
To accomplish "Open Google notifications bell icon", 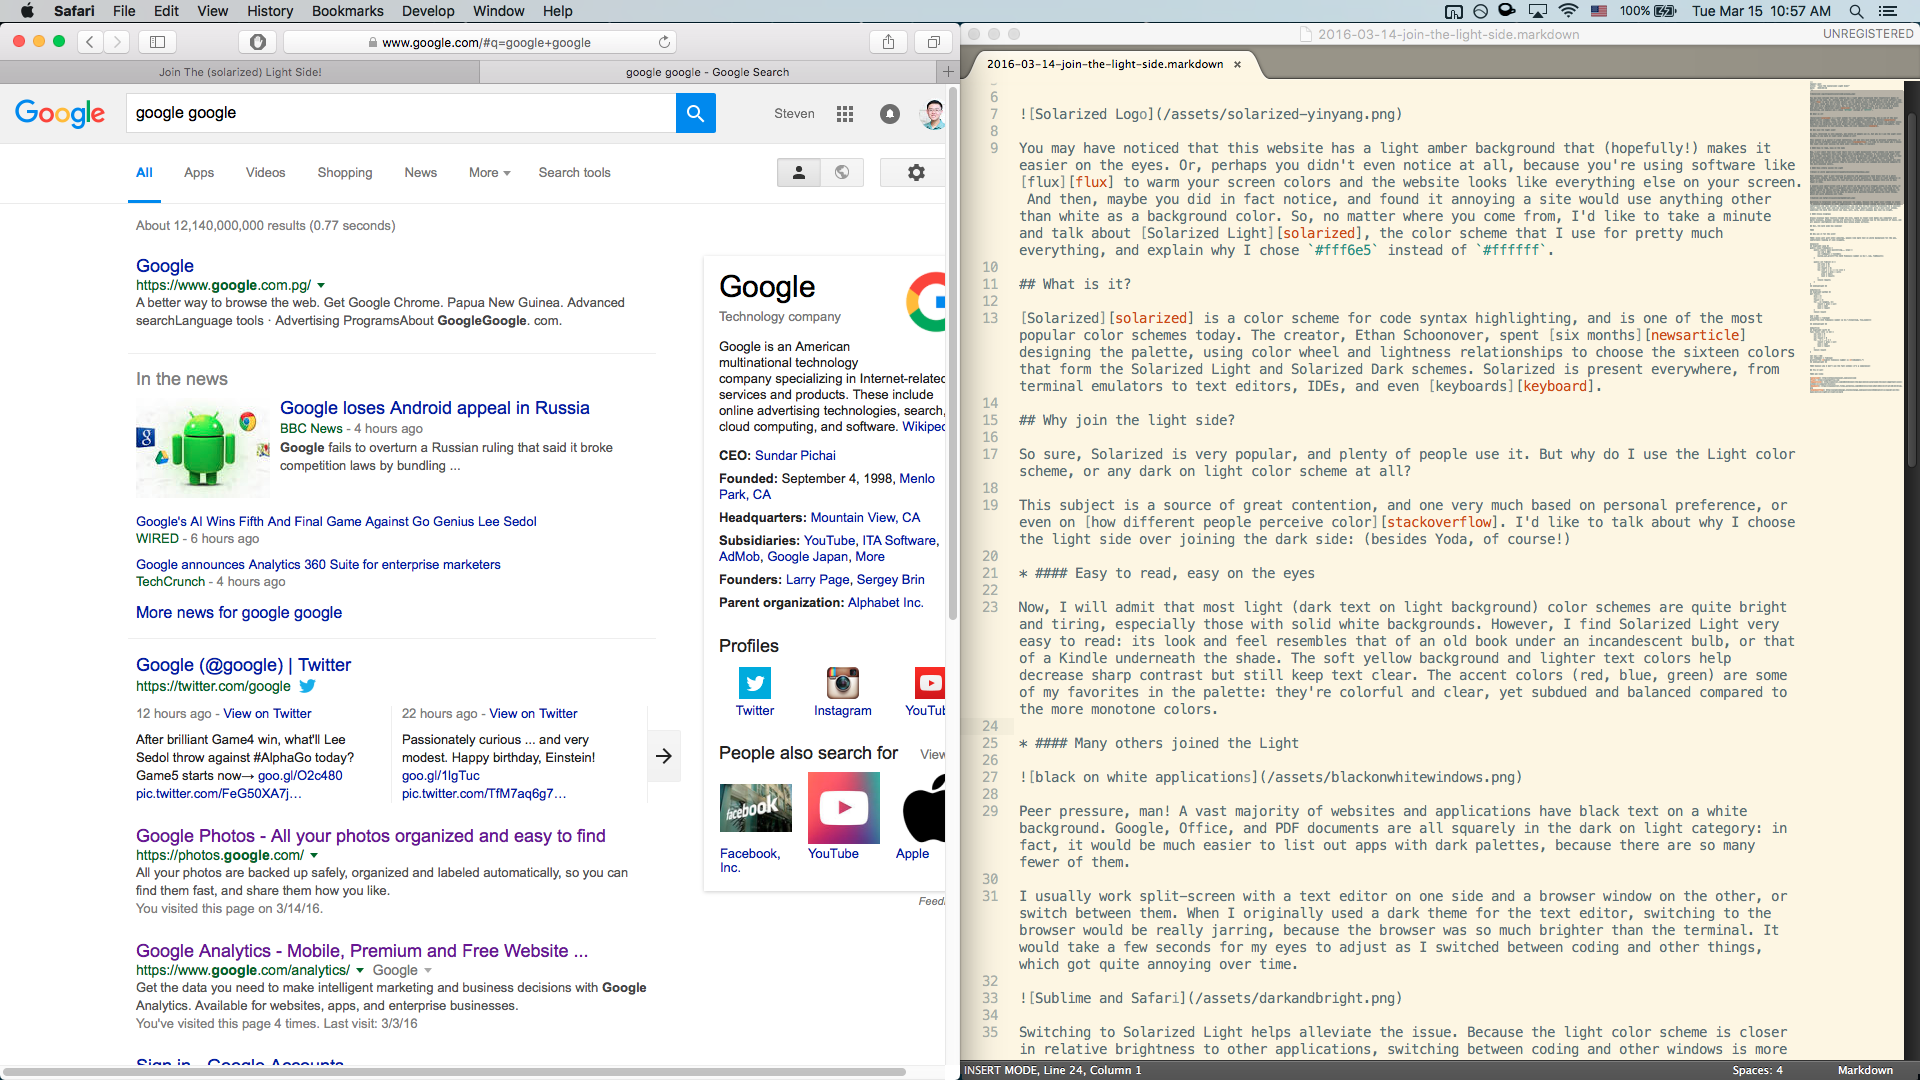I will pos(890,114).
